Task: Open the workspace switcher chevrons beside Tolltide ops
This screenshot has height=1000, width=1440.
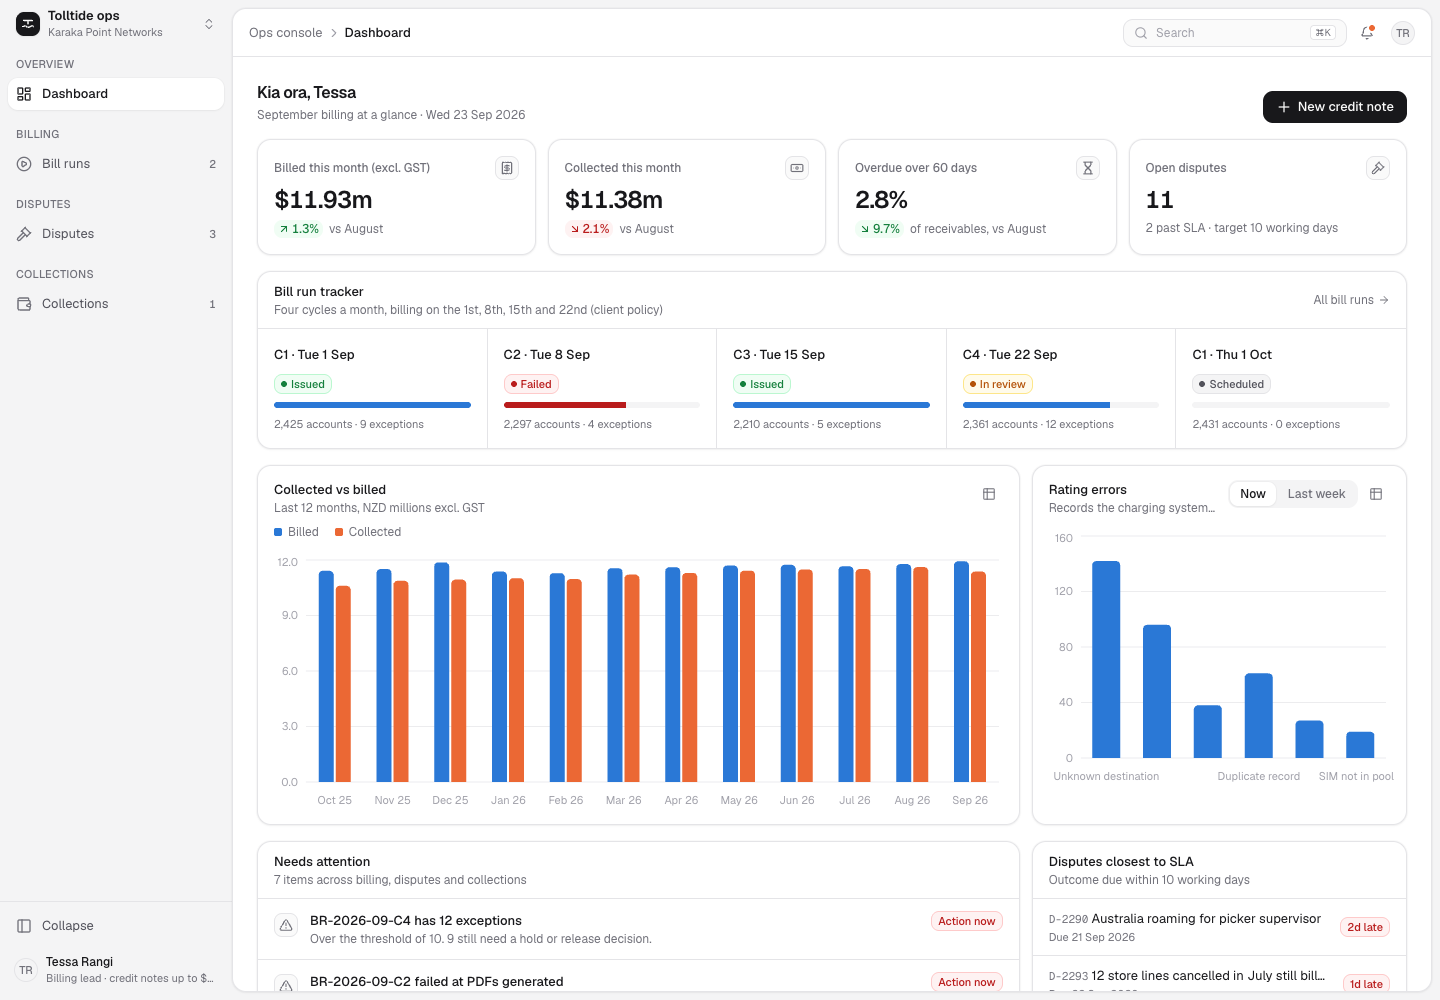Action: (209, 24)
